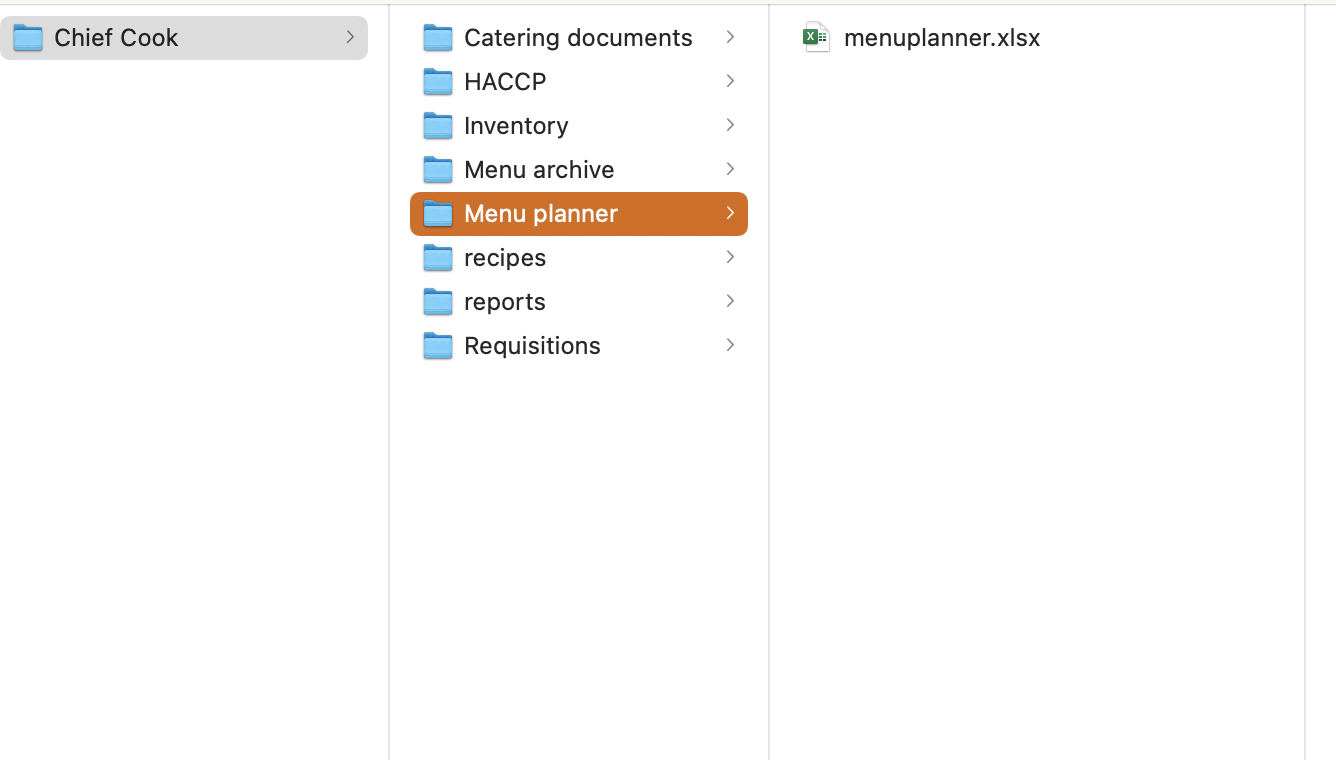Select the "recipes" folder name
Screen dimensions: 1336x760
[505, 258]
